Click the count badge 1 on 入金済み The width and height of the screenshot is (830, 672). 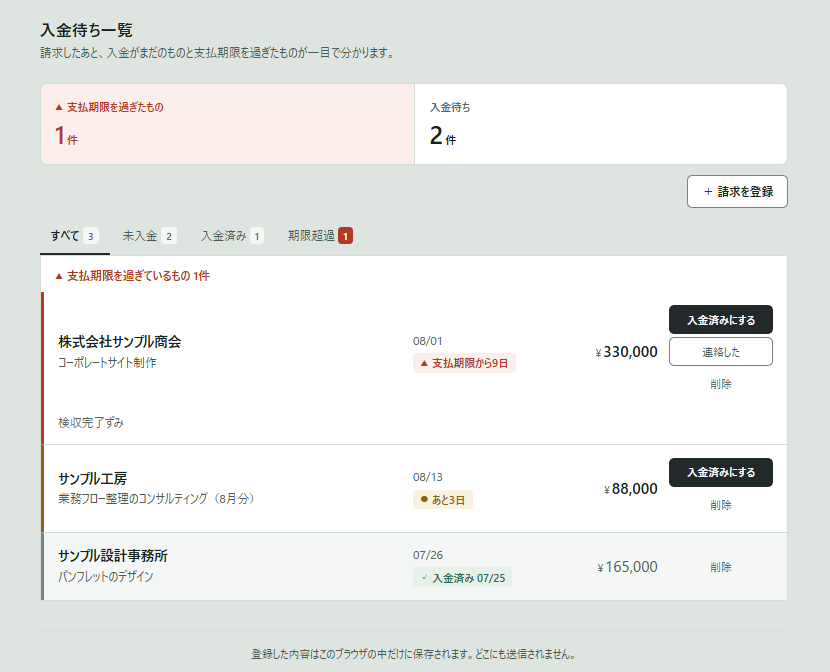point(257,236)
